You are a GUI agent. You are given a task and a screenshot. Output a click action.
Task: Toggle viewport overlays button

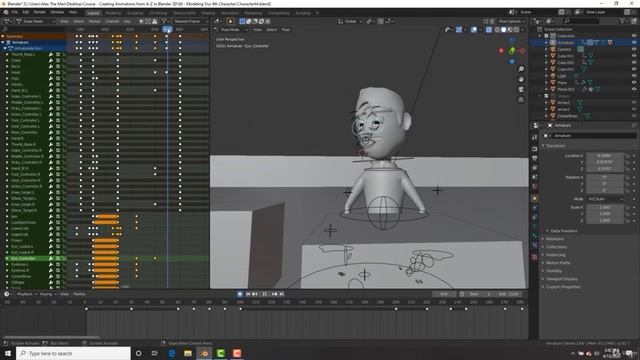click(474, 30)
